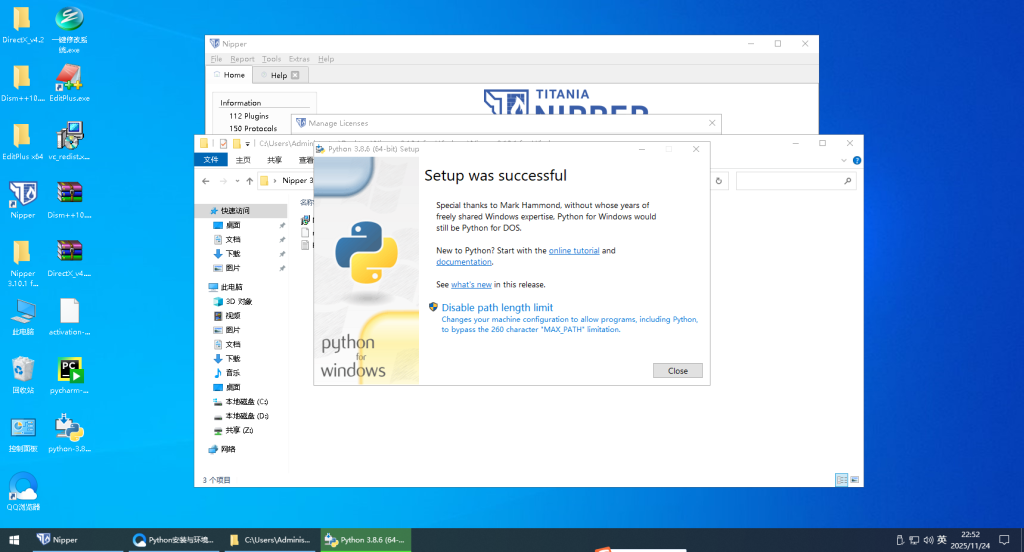This screenshot has height=552, width=1024.
Task: Select 3D 对象 in the navigation pane
Action: coord(238,301)
